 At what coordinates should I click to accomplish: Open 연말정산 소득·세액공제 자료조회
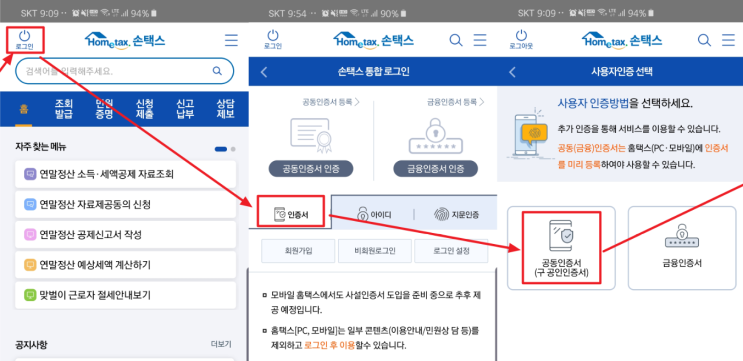coord(126,175)
